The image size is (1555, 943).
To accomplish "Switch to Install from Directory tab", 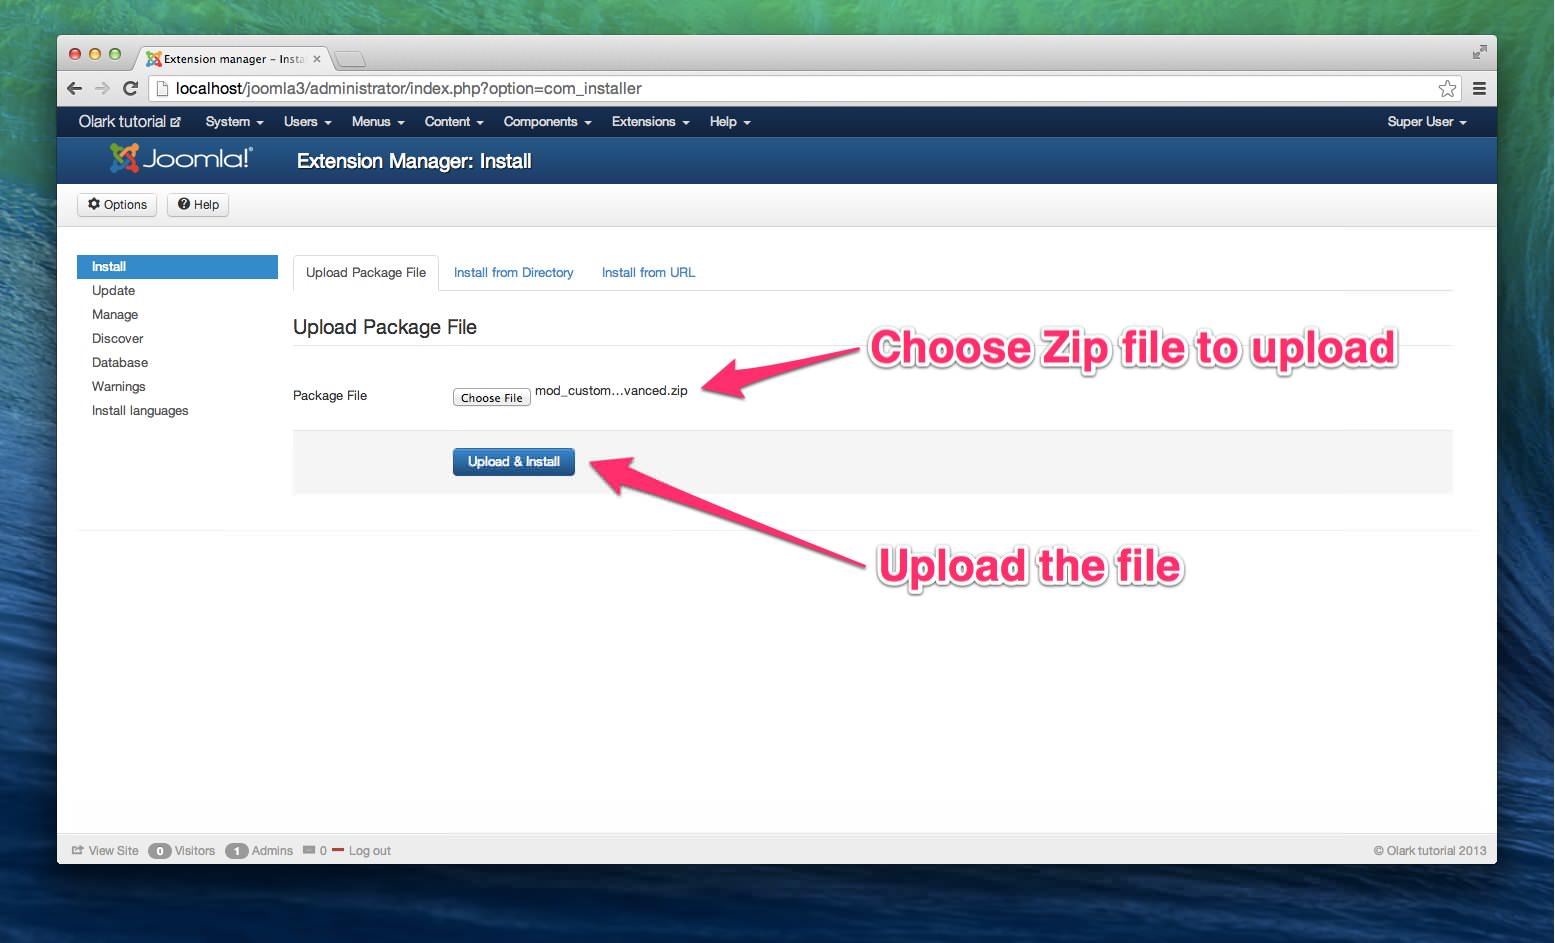I will pyautogui.click(x=513, y=273).
